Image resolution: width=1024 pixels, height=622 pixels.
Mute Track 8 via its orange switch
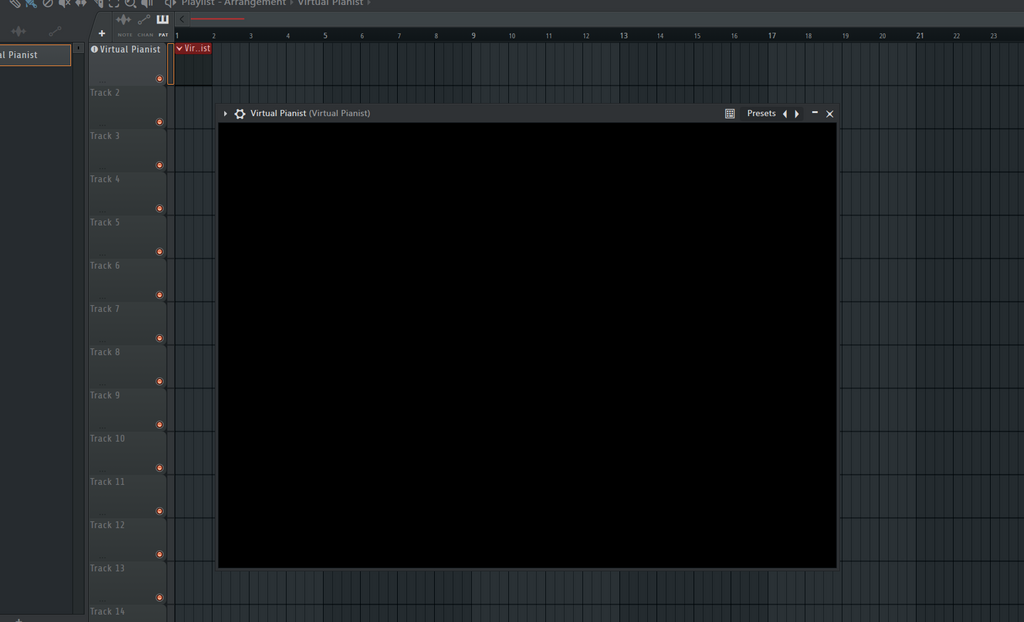tap(159, 381)
